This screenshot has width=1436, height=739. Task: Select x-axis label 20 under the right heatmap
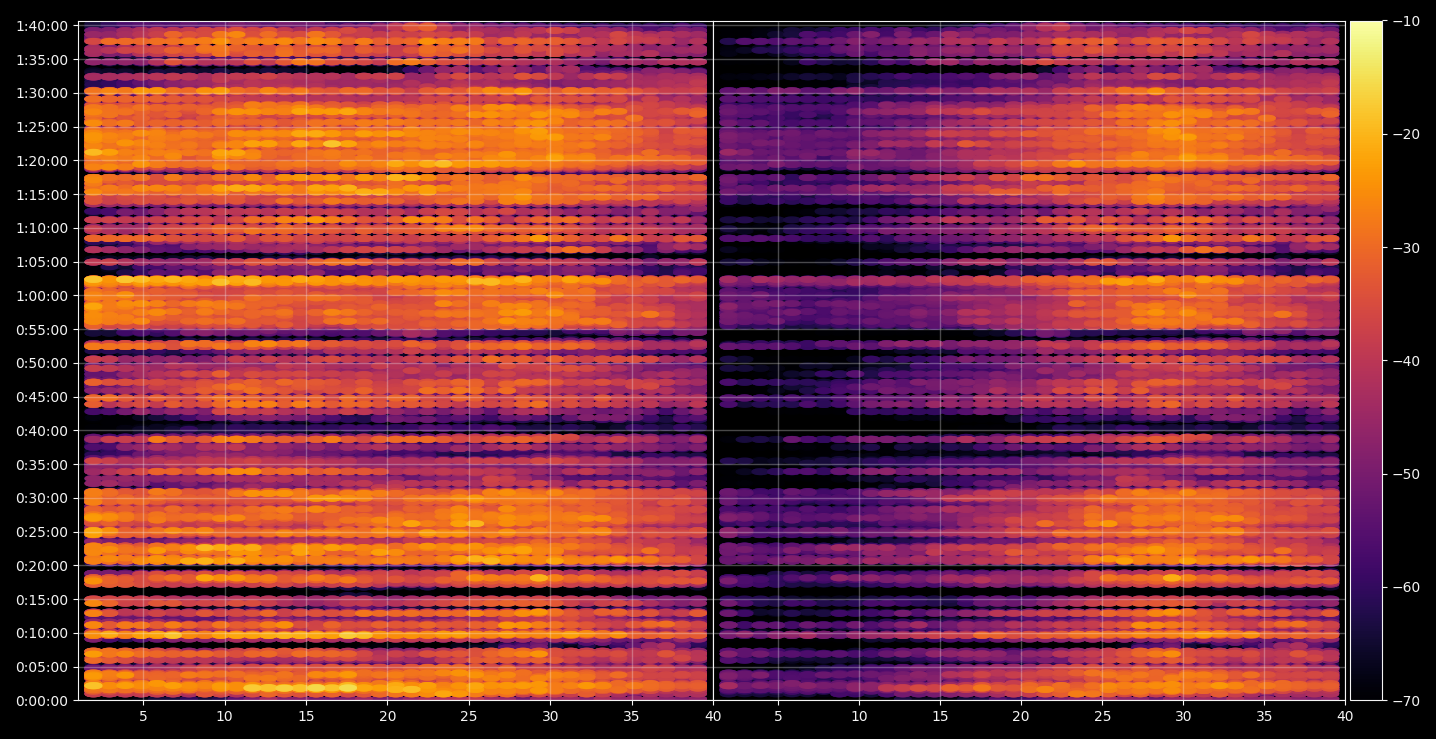pos(1021,717)
